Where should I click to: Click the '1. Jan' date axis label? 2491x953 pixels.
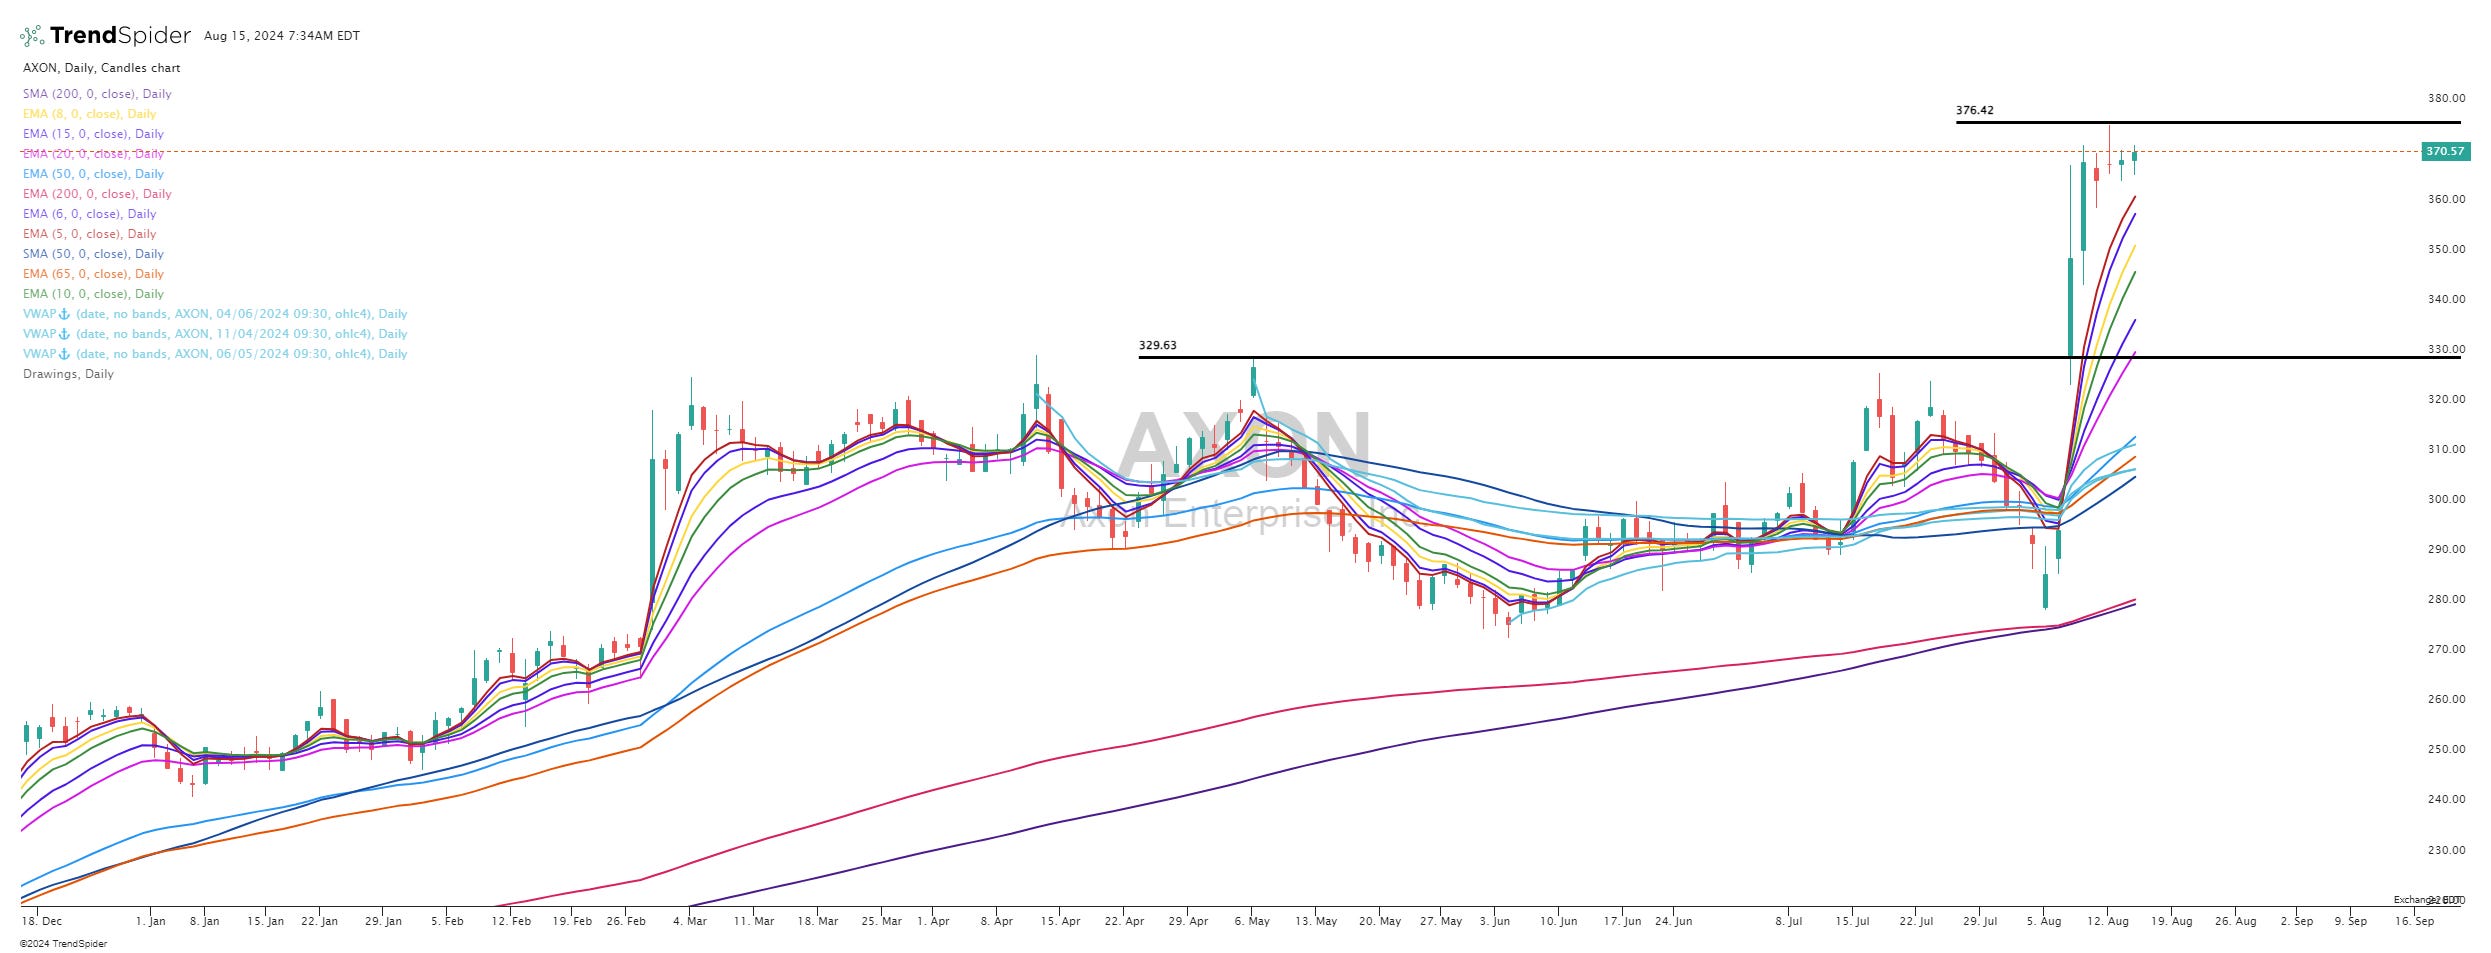point(151,921)
